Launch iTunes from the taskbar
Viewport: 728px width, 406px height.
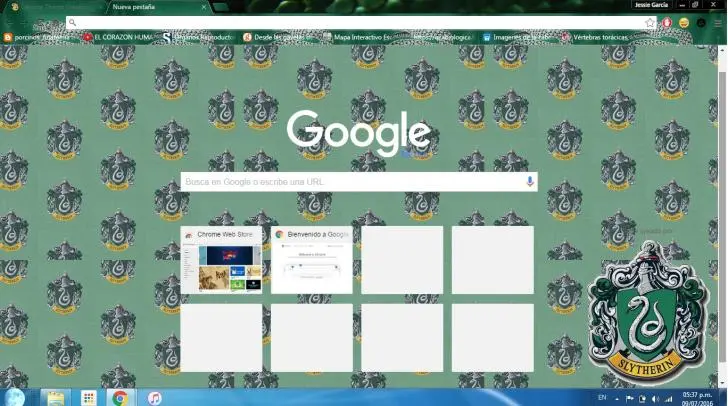click(155, 398)
